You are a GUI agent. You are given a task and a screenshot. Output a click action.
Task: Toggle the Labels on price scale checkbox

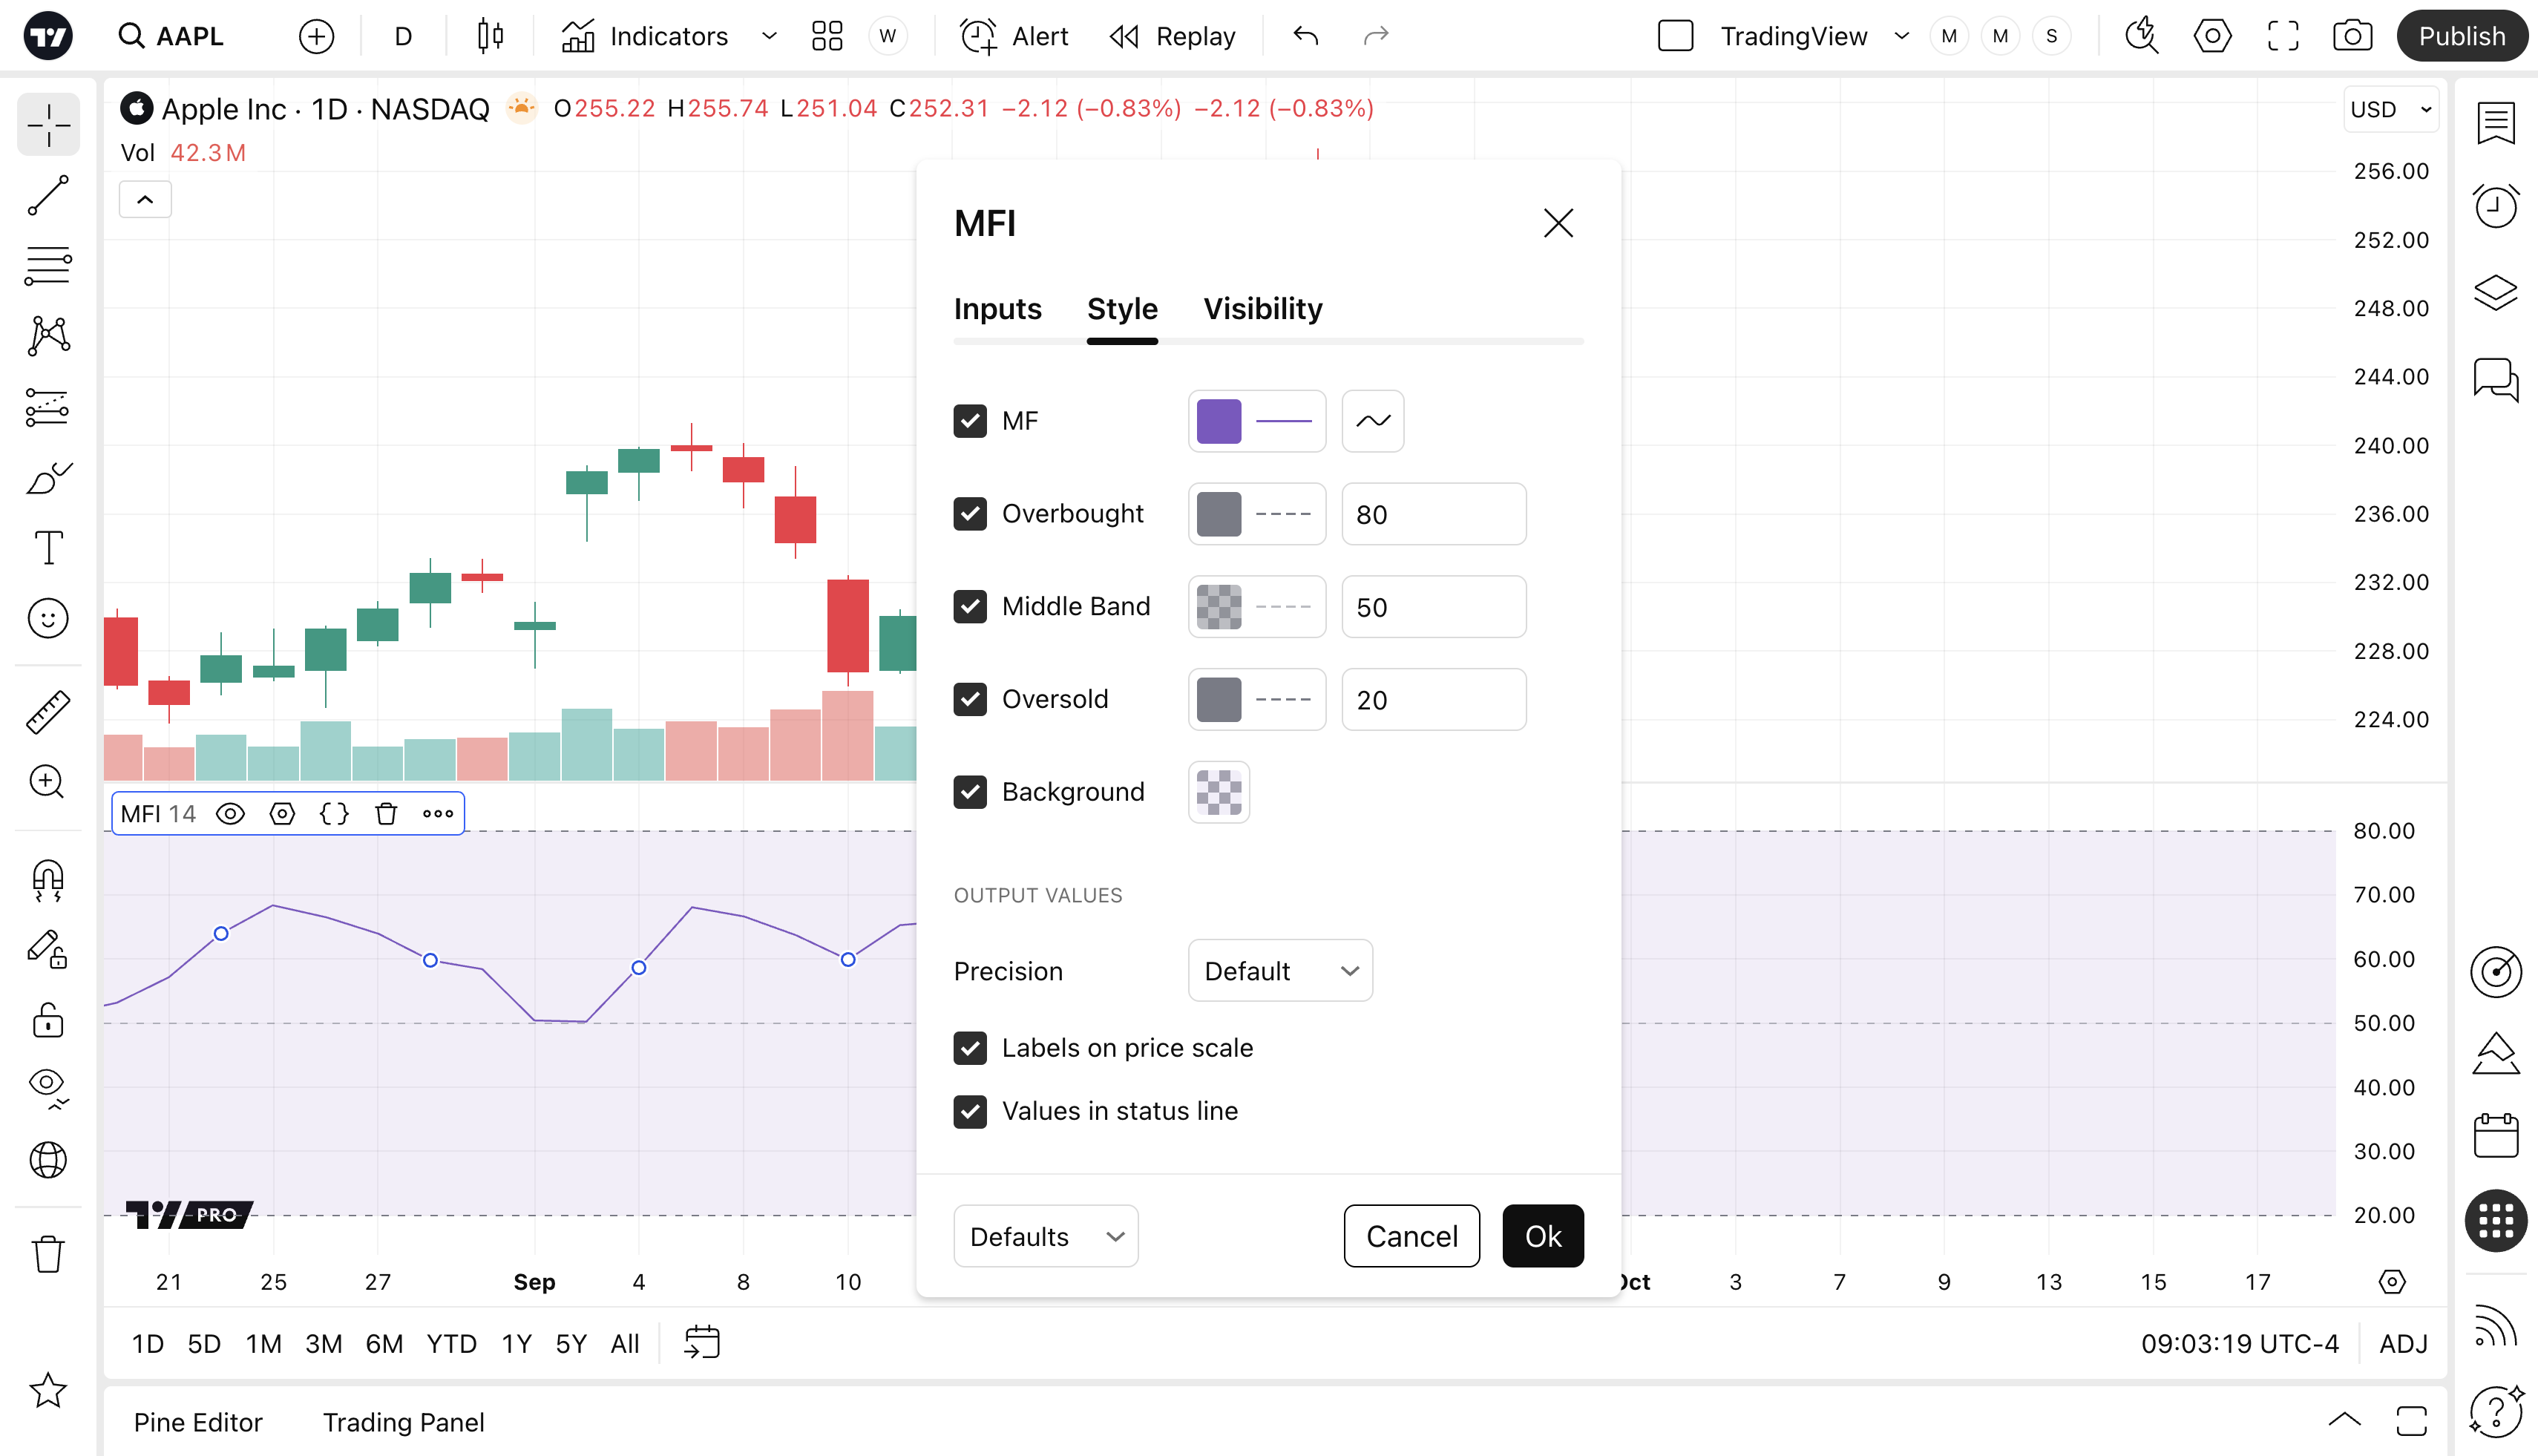pyautogui.click(x=970, y=1048)
